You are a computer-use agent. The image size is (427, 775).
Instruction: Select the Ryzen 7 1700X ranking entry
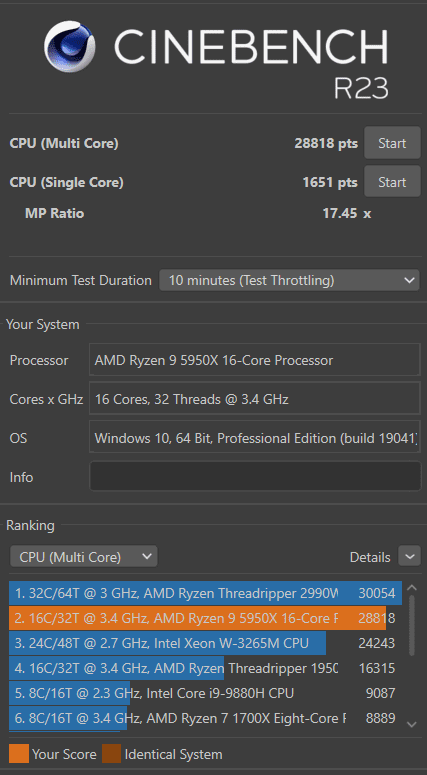205,718
